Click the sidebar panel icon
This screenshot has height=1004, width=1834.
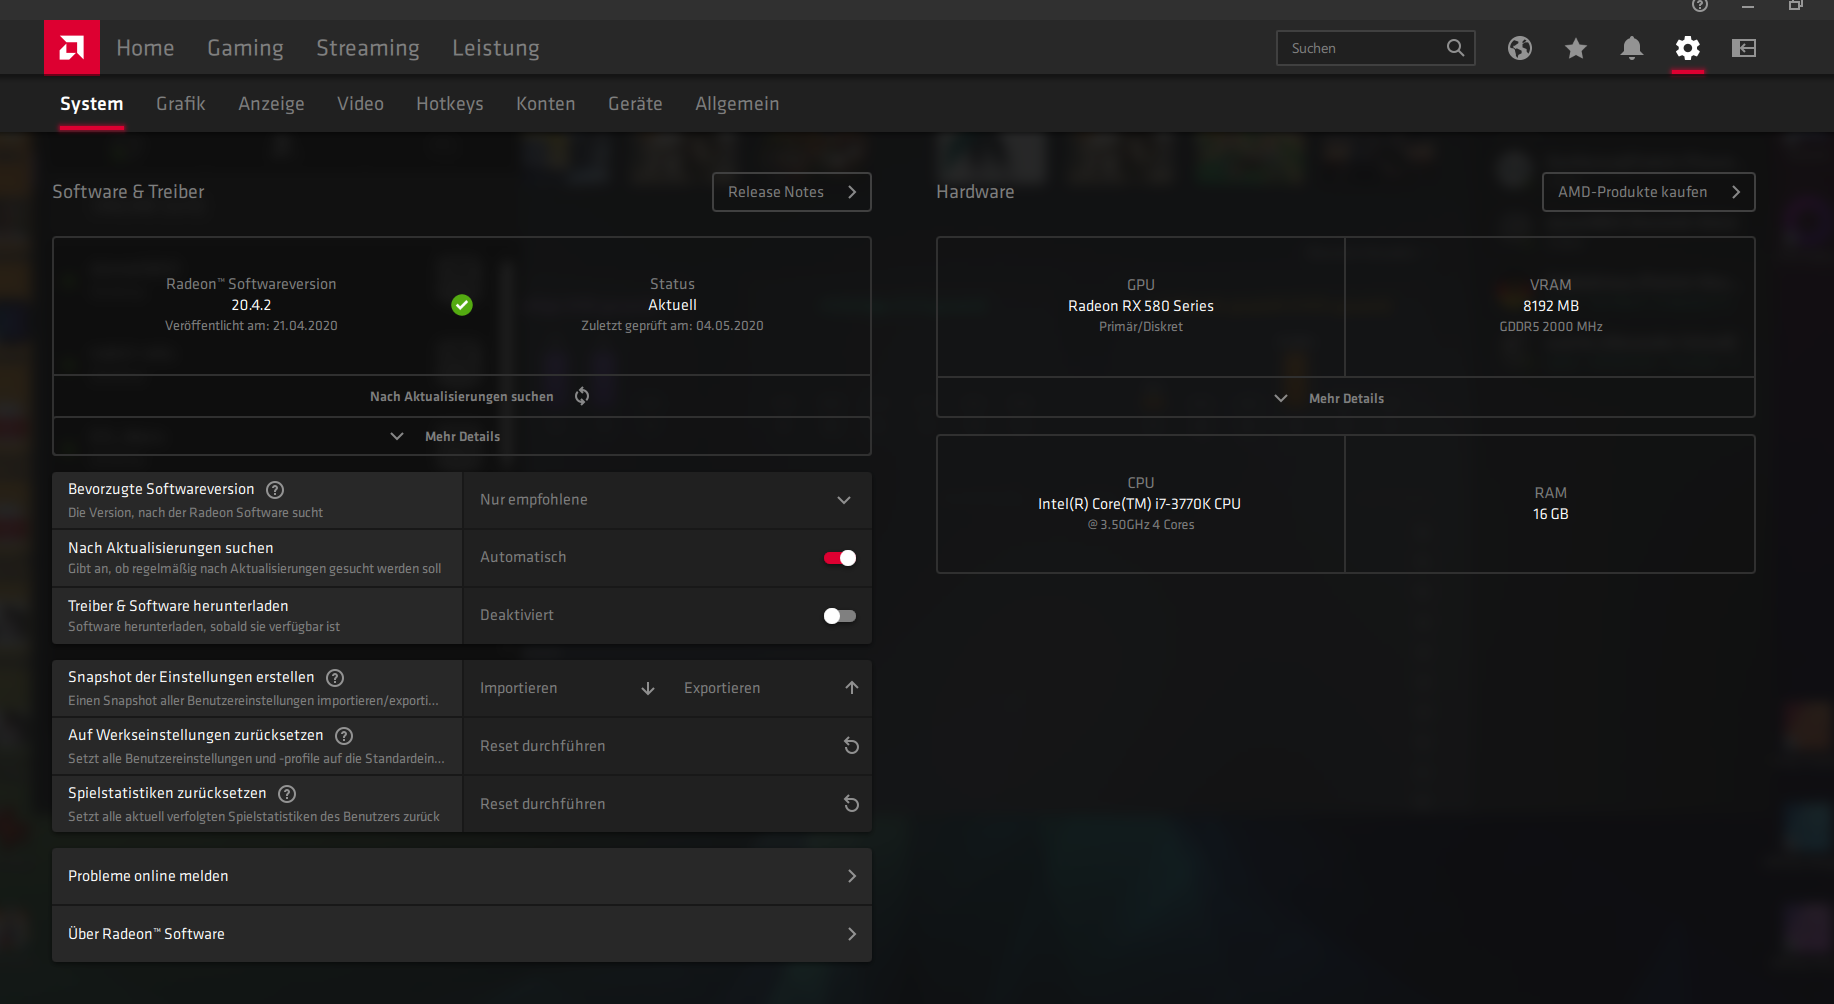[1744, 48]
